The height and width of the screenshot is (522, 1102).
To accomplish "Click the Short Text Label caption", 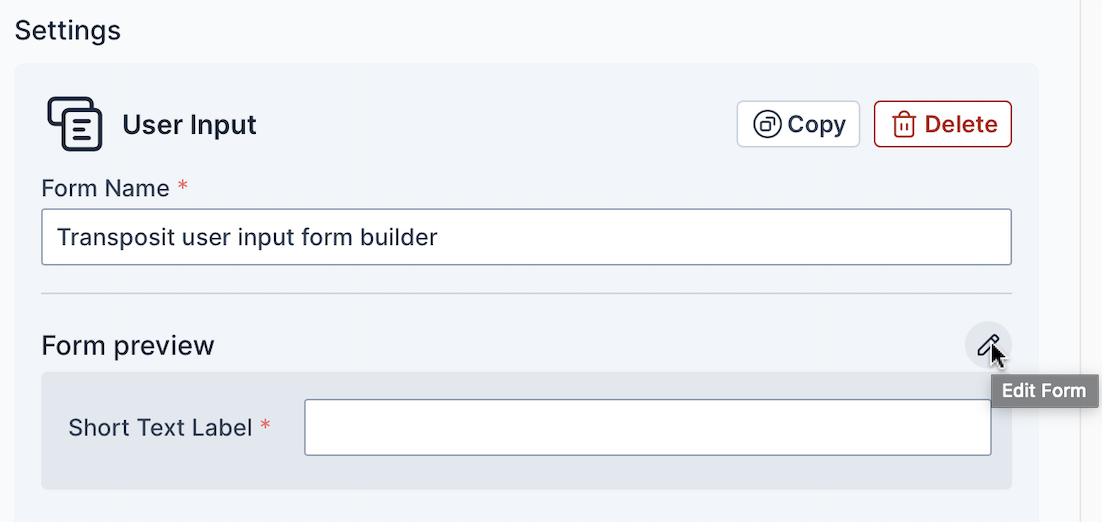I will (x=160, y=428).
